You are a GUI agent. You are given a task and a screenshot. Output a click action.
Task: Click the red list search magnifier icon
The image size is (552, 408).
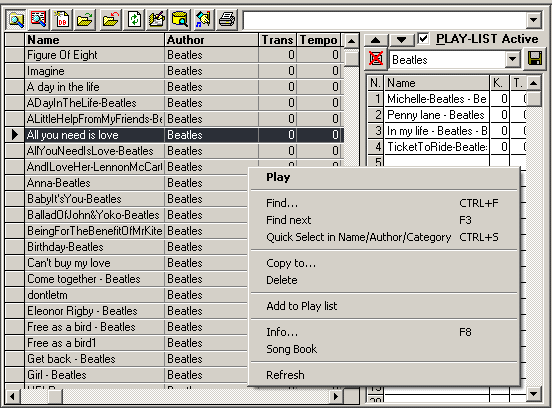(38, 20)
